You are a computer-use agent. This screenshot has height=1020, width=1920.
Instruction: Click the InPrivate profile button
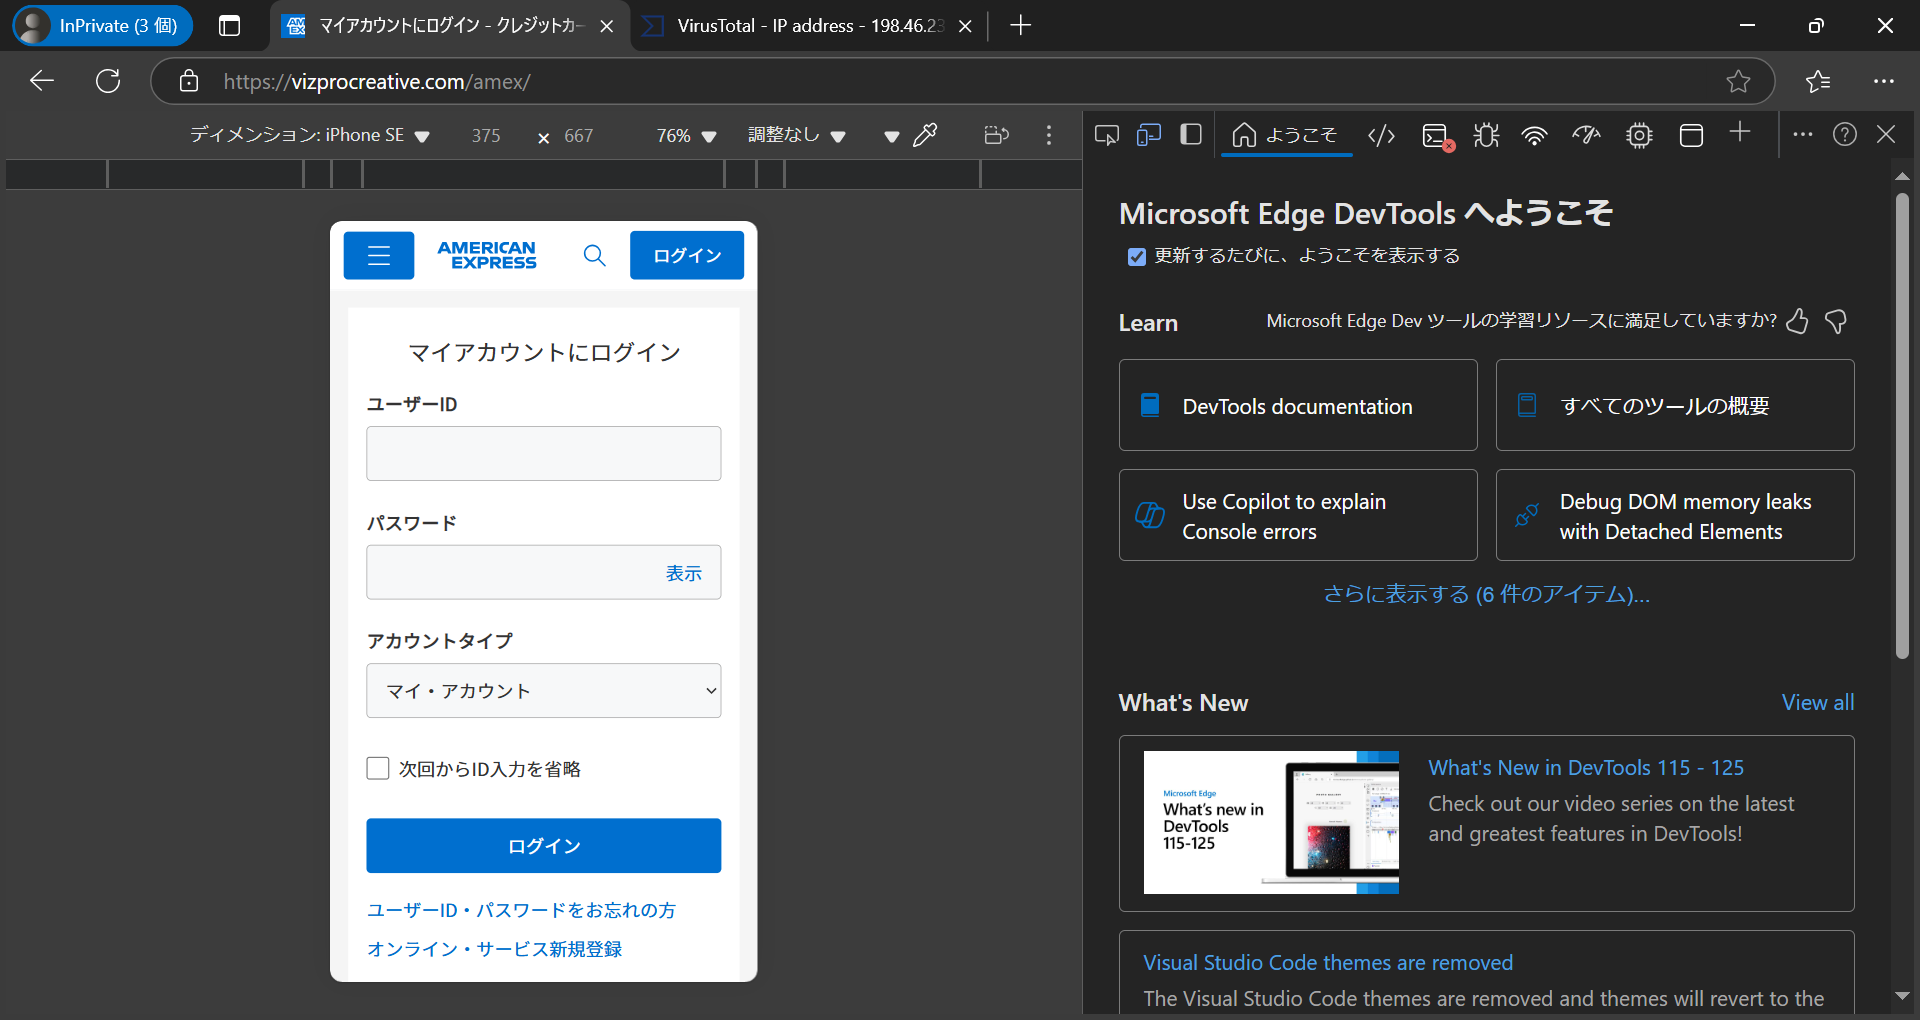102,26
